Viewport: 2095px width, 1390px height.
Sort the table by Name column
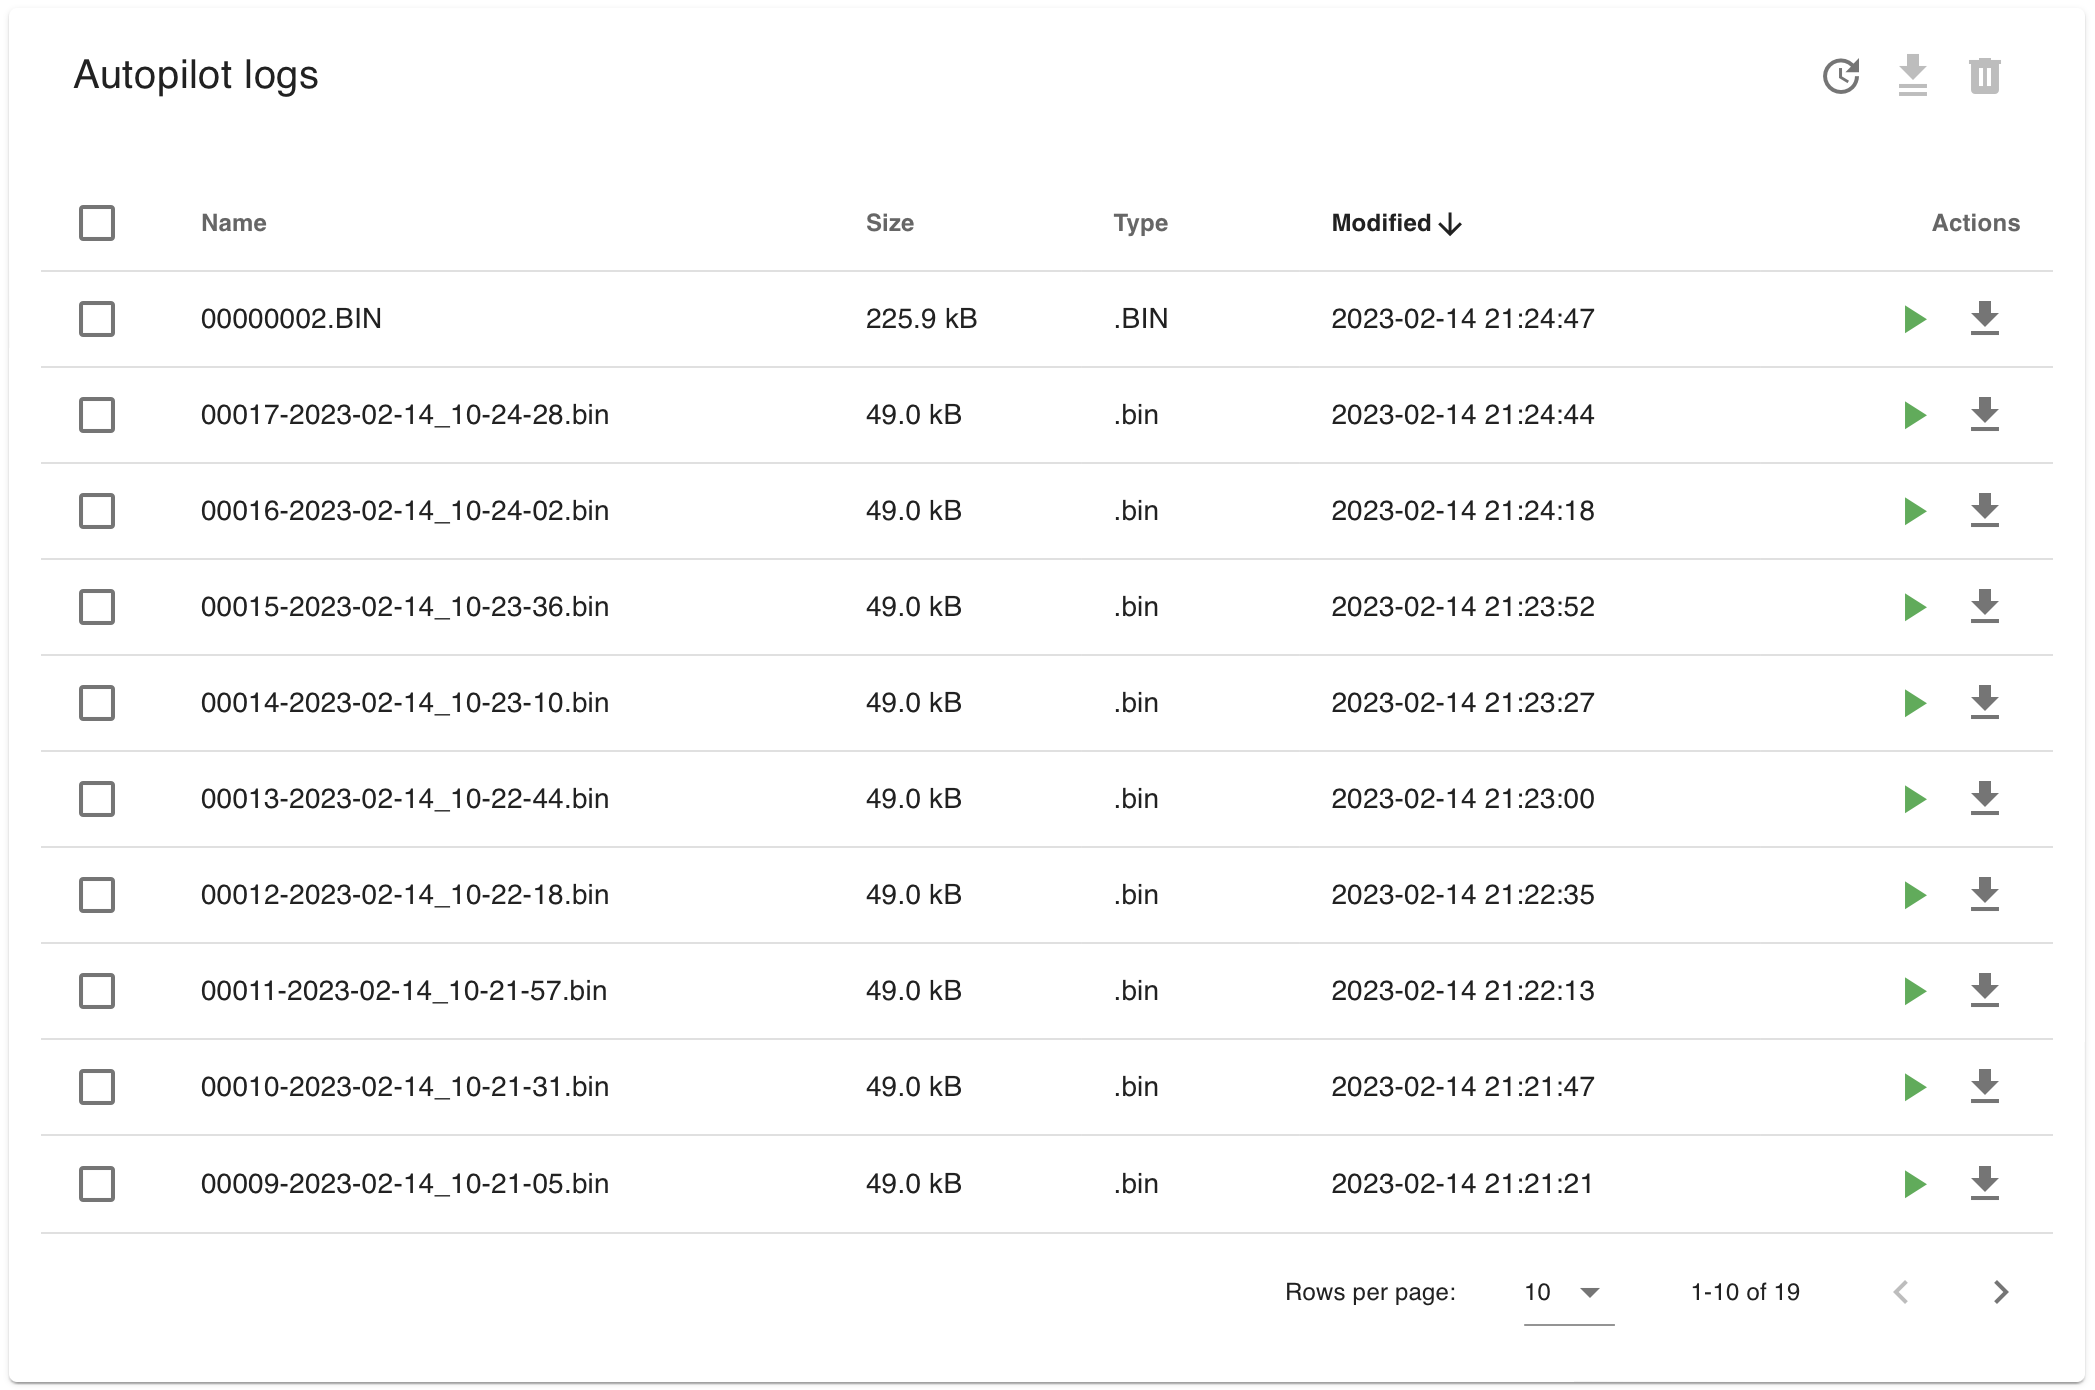point(233,223)
